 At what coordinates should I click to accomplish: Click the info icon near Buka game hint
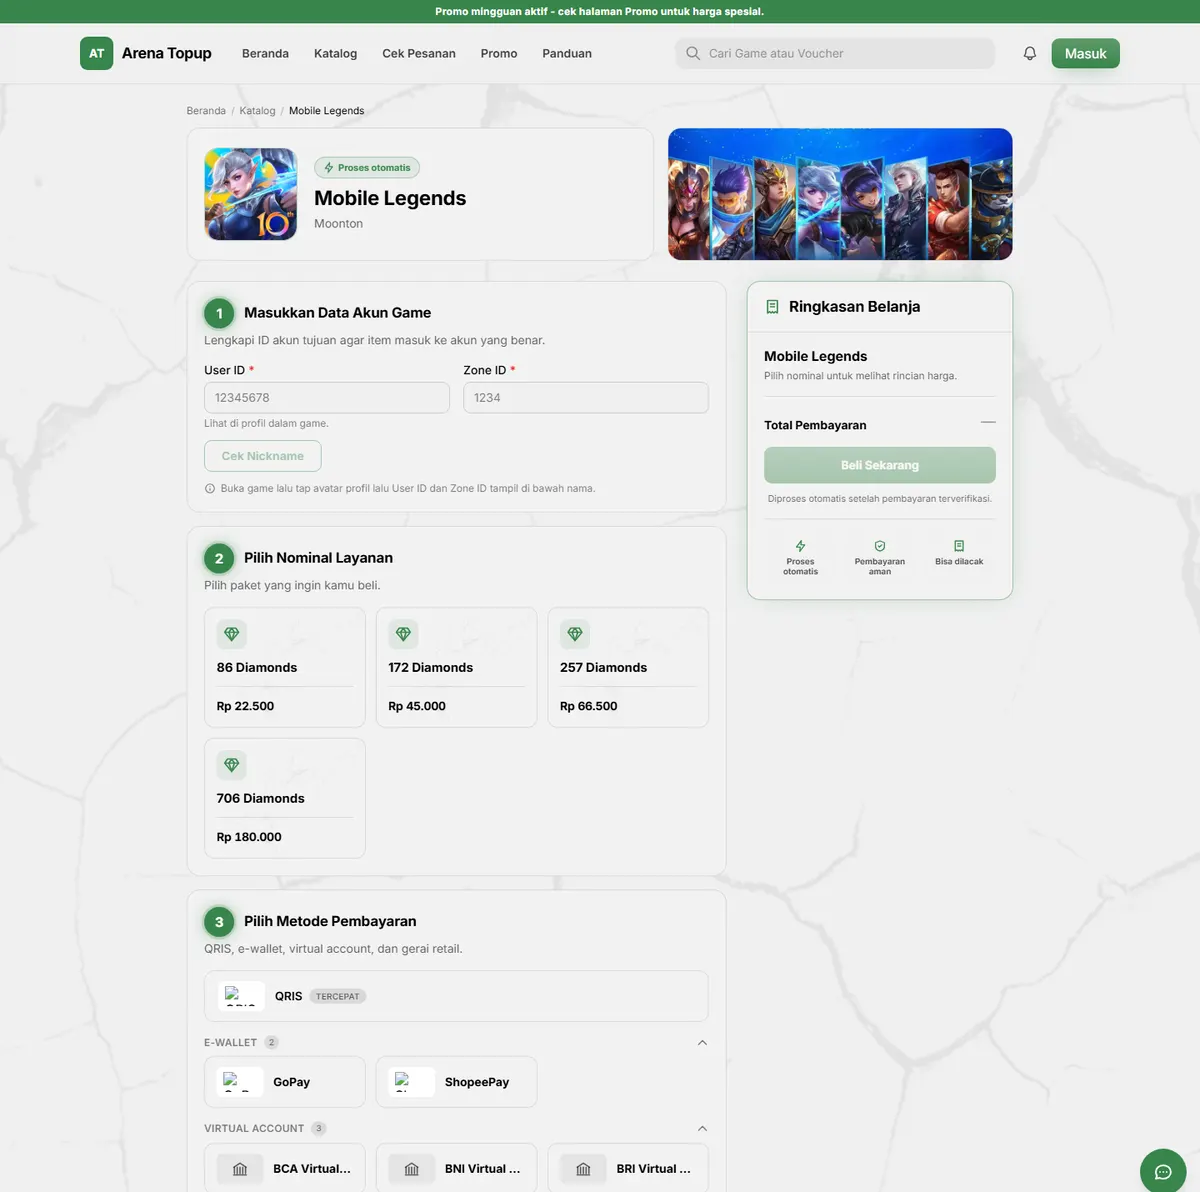tap(210, 489)
